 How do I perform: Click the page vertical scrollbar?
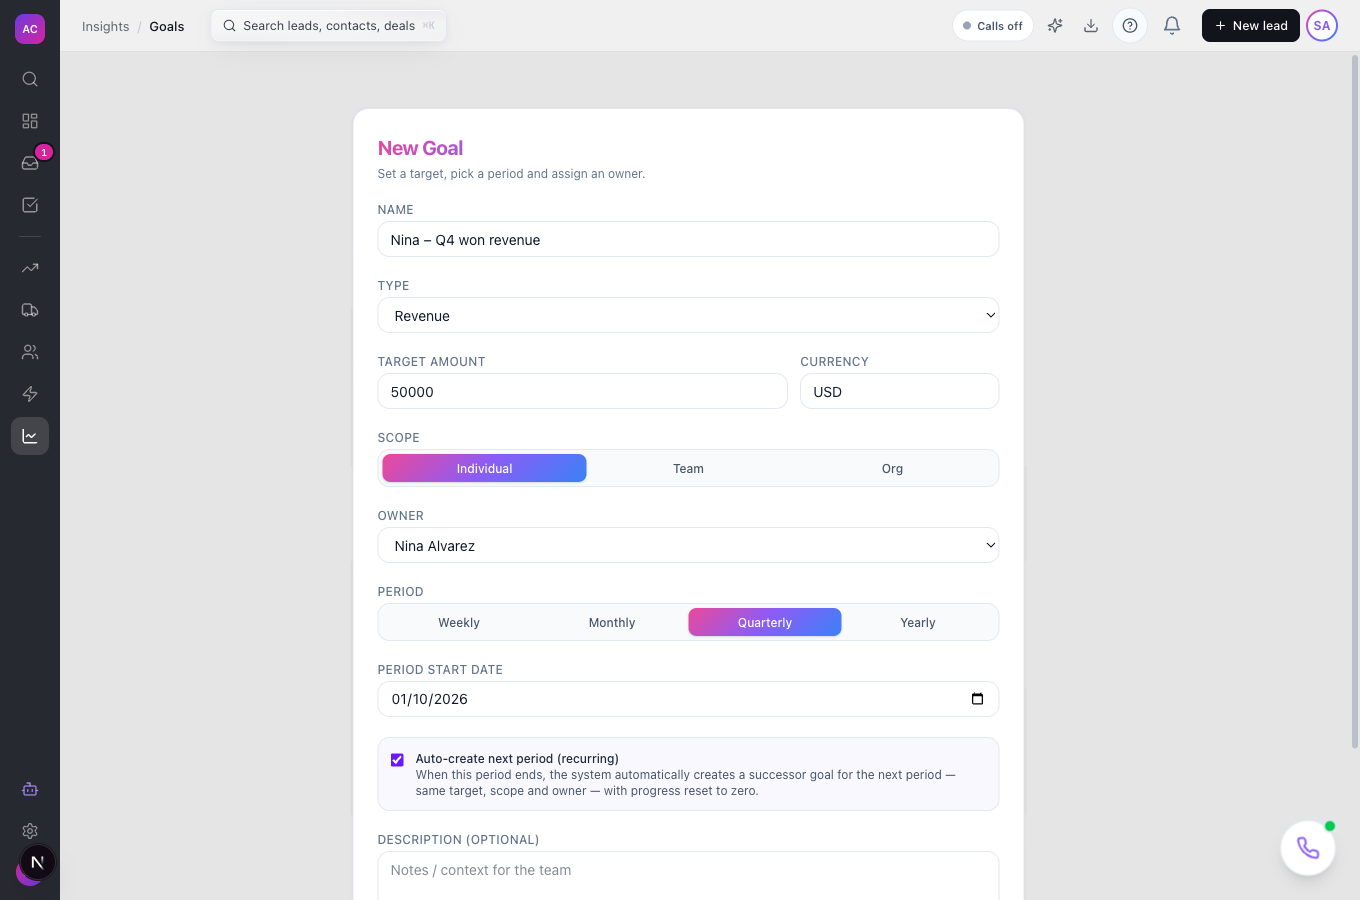(1355, 400)
